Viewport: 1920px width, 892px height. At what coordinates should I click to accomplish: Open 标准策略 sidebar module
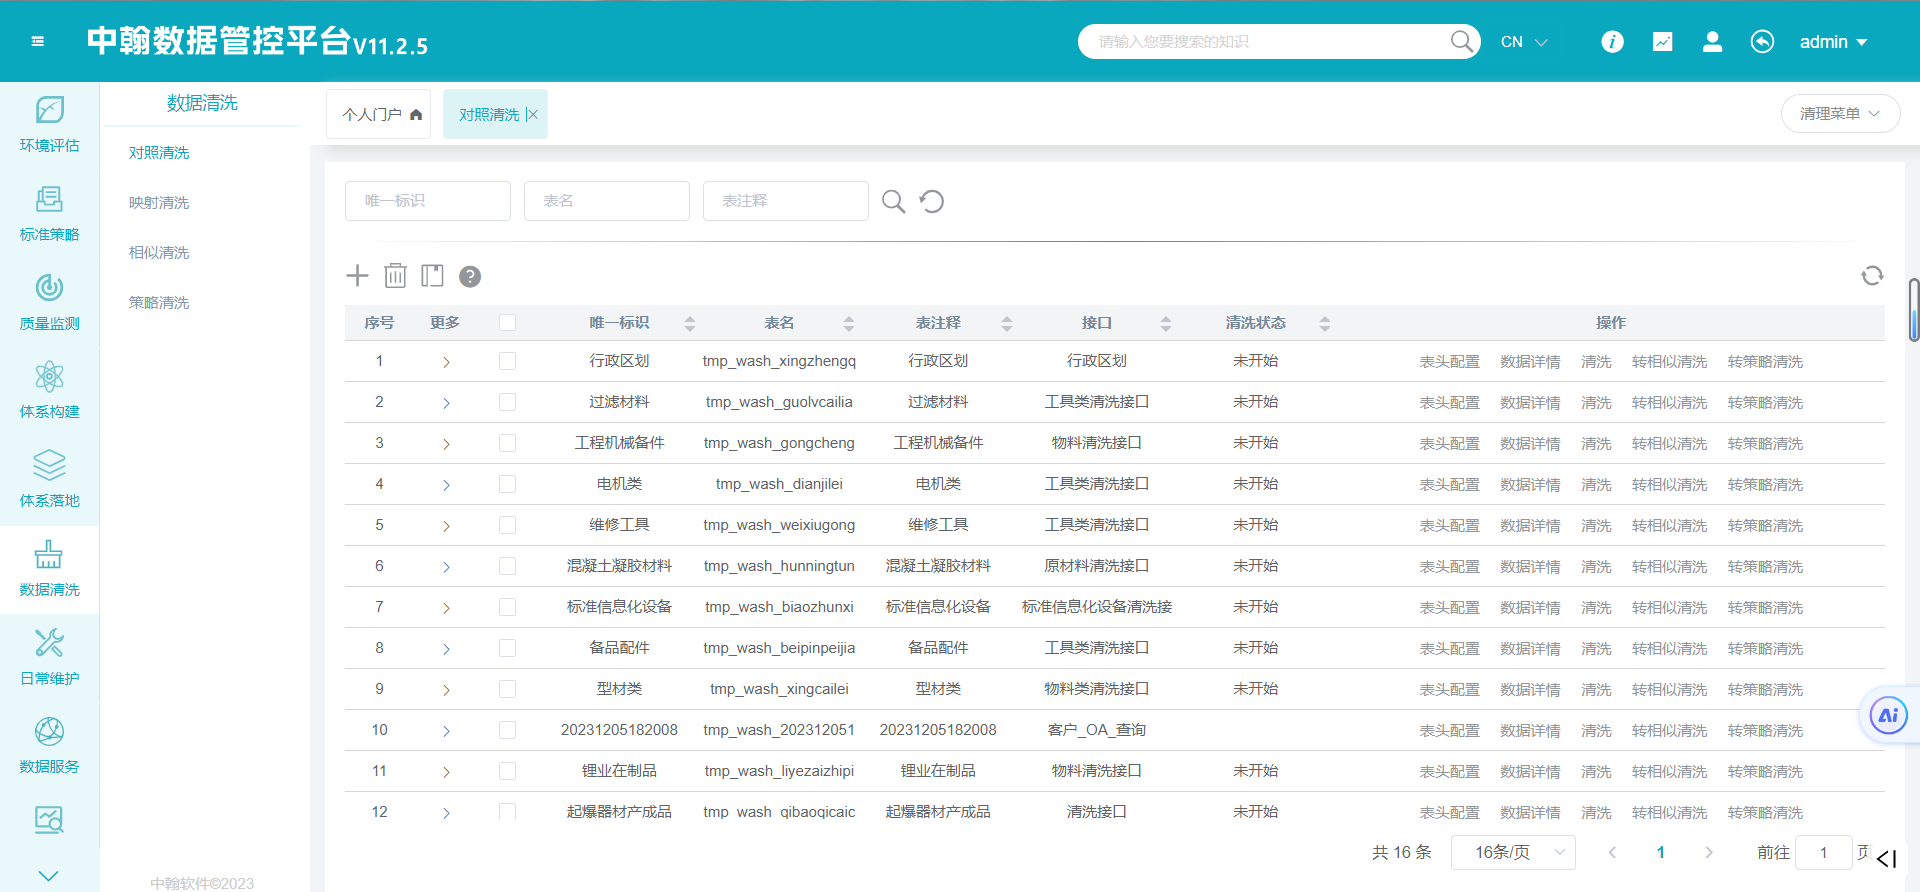[50, 213]
